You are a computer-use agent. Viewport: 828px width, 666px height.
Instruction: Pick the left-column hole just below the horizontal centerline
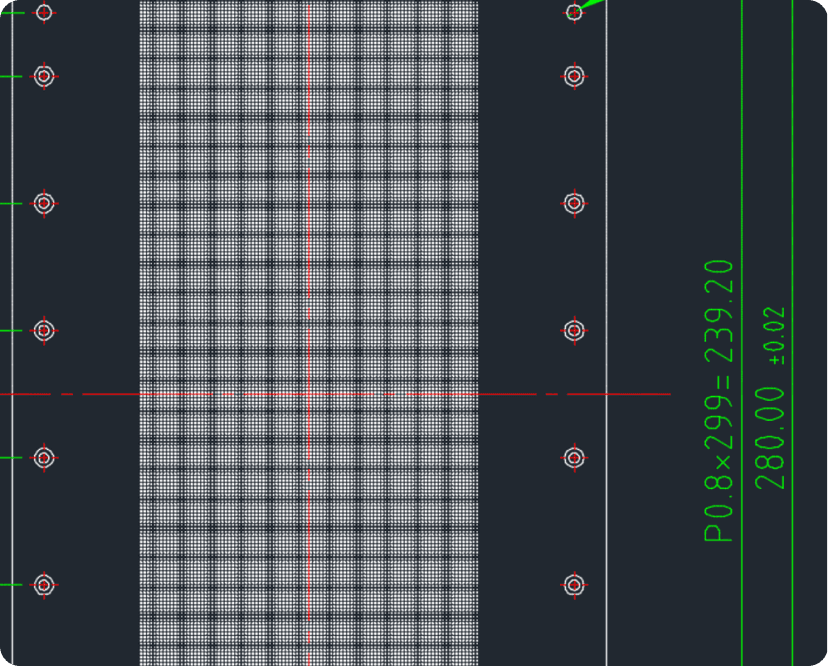click(x=44, y=457)
